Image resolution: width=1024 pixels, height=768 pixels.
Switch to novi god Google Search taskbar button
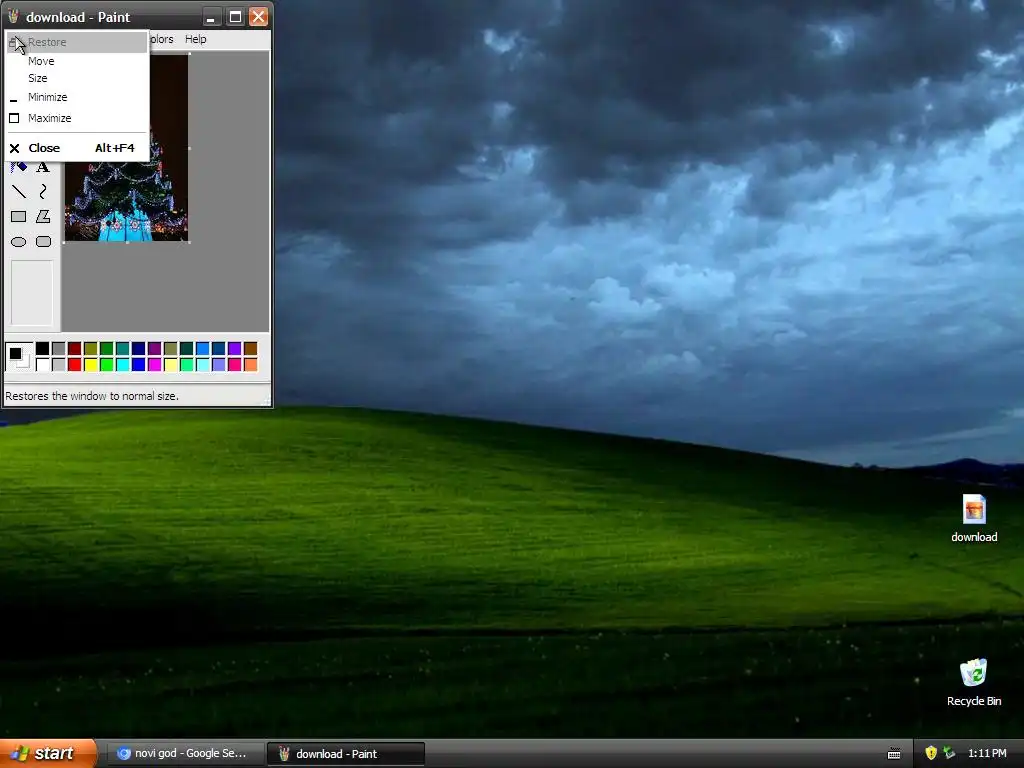click(184, 753)
